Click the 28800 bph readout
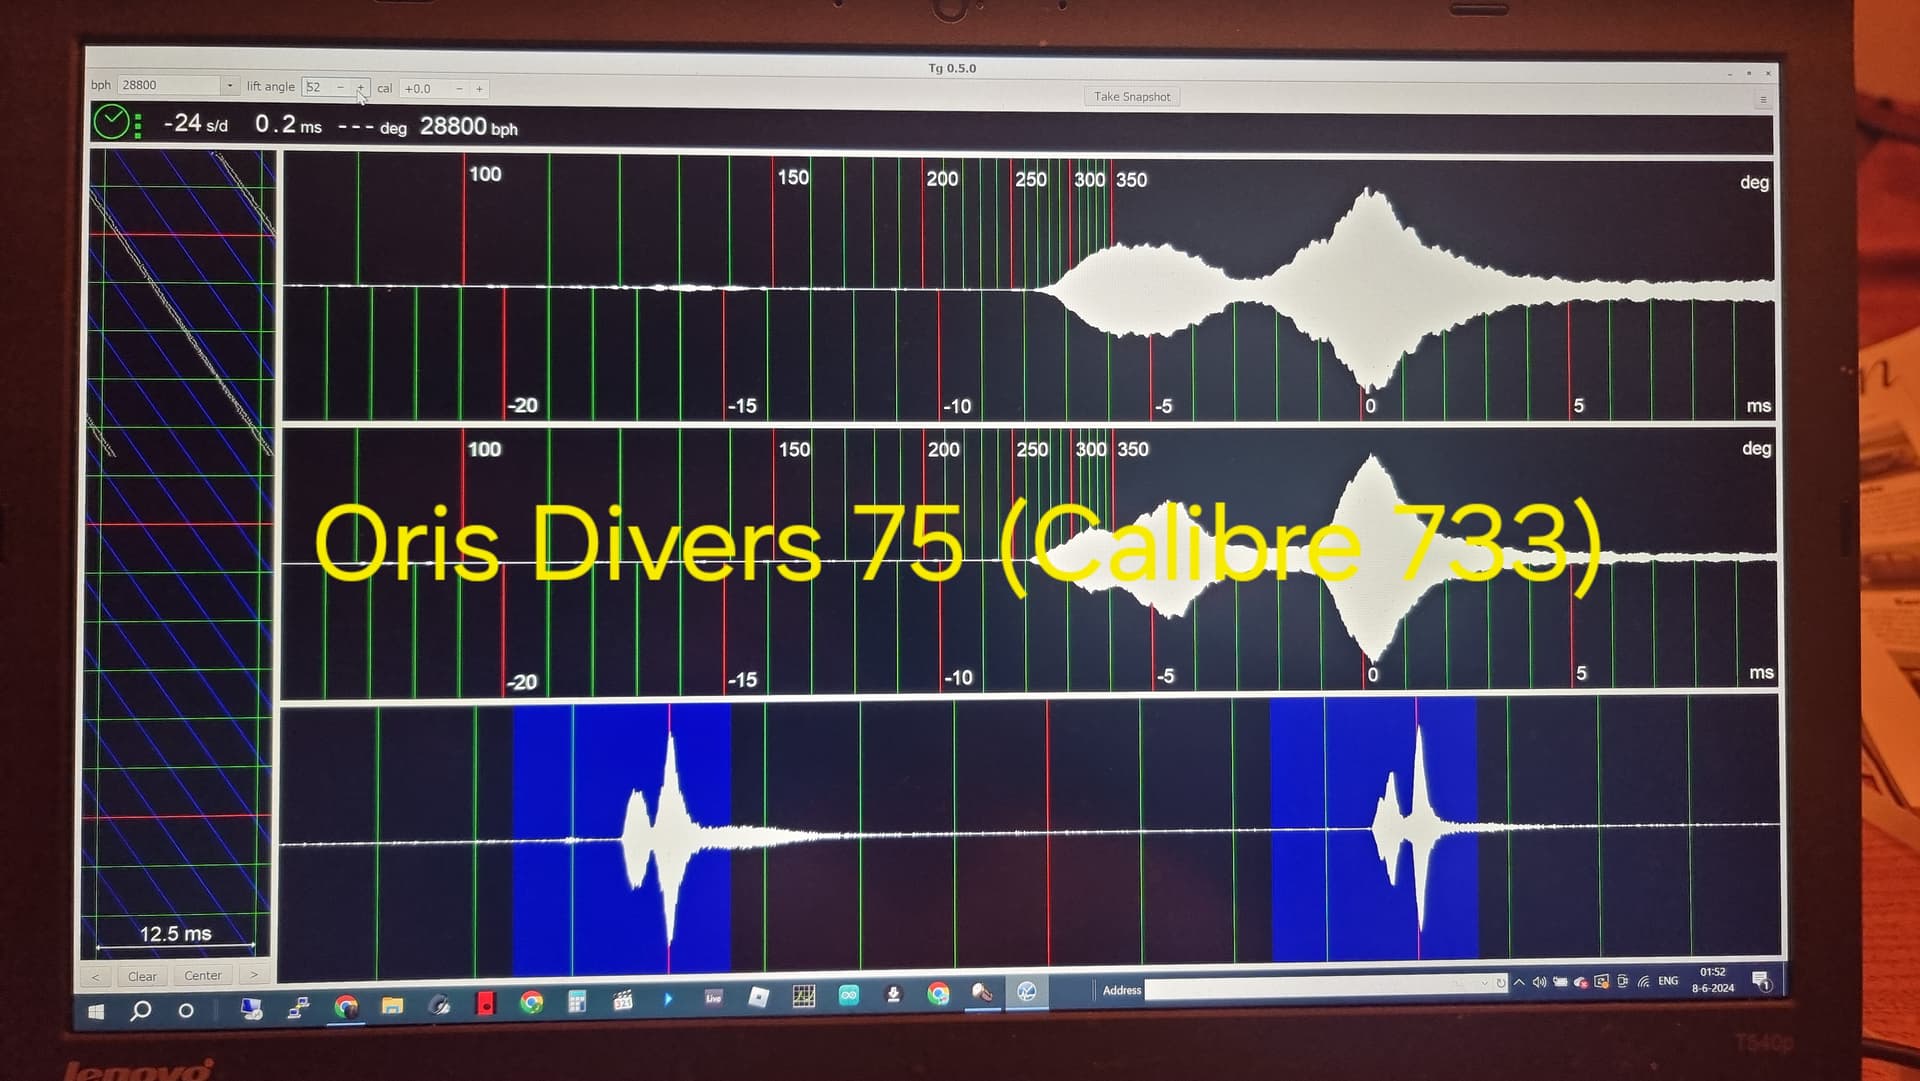Screen dimensions: 1920x1081 click(469, 127)
